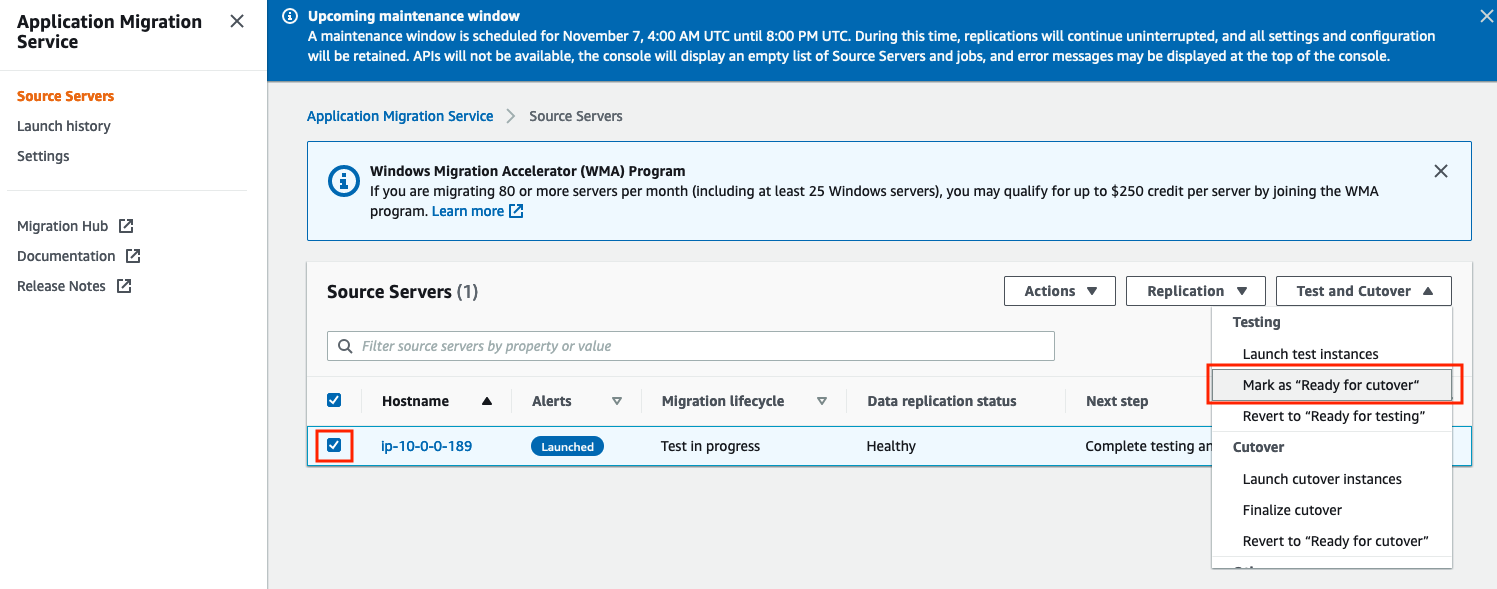Open Settings in the sidebar

[x=43, y=156]
